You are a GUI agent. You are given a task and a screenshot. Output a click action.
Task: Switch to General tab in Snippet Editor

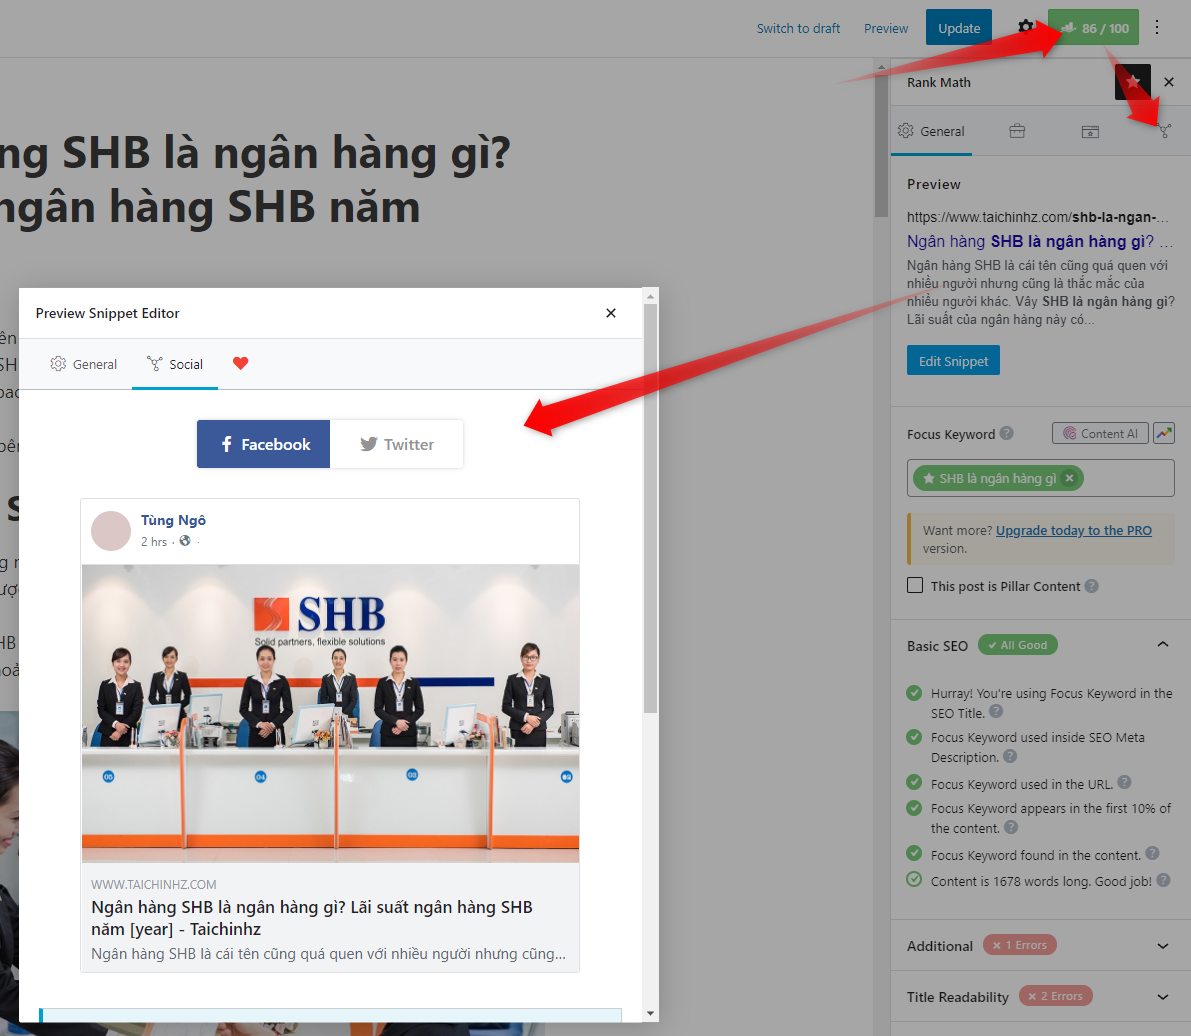click(x=84, y=364)
